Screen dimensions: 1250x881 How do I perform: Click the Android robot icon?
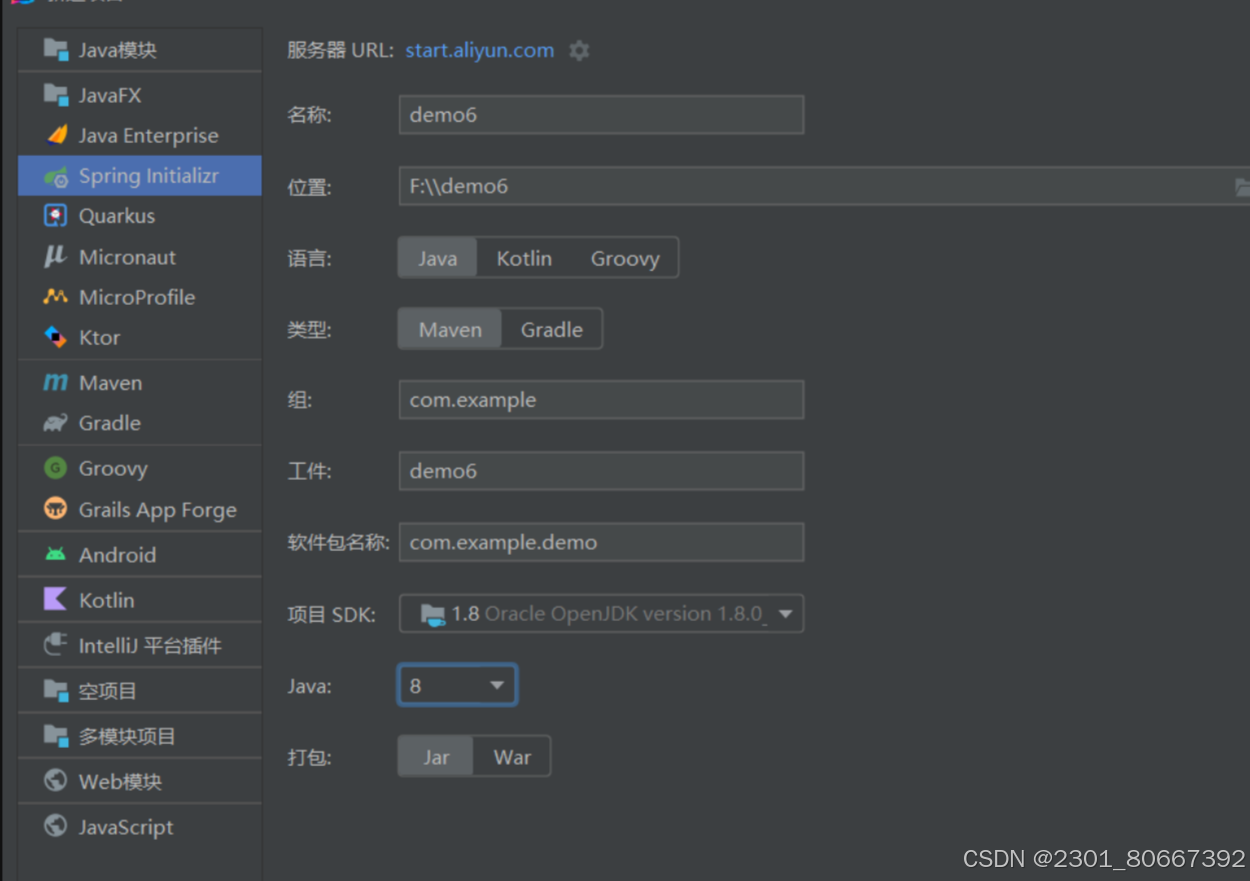(56, 554)
